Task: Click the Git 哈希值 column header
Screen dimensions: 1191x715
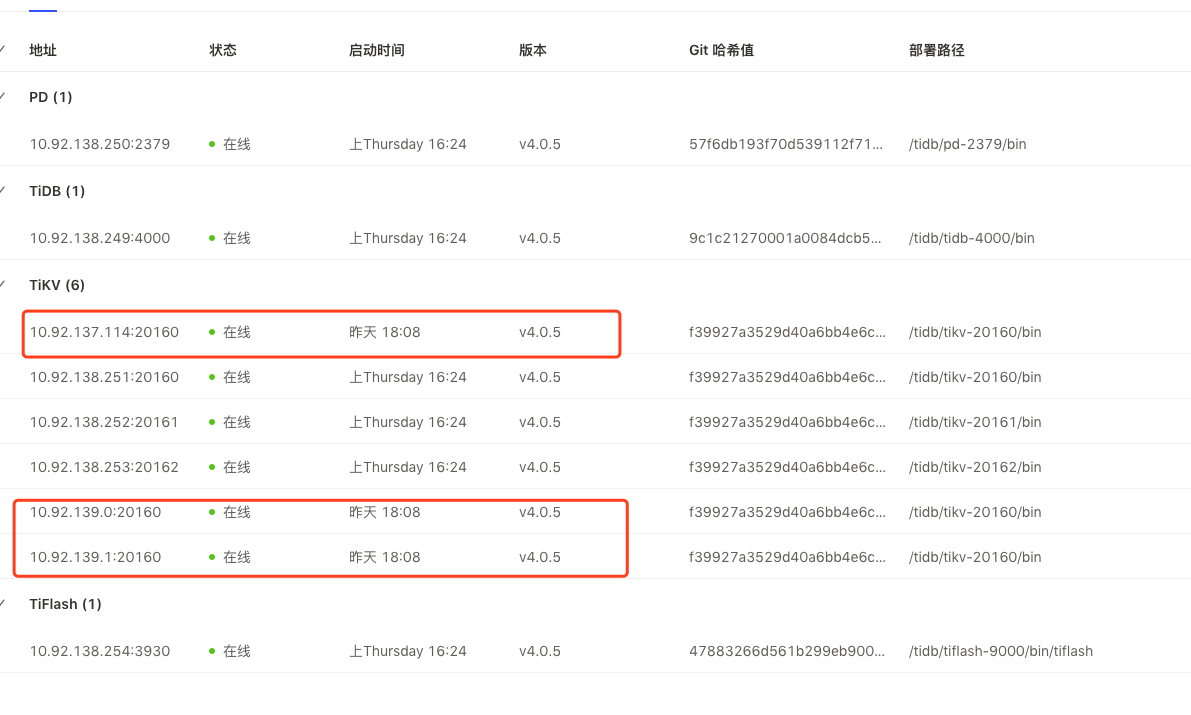Action: tap(721, 50)
